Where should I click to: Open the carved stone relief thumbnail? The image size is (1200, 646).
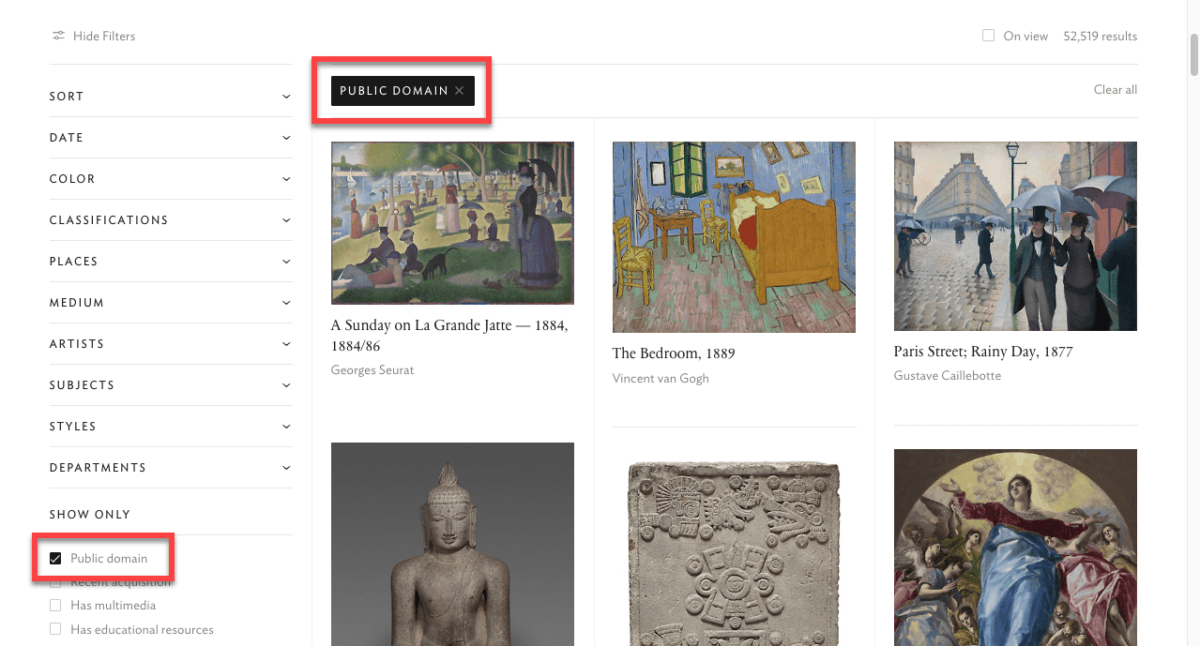[733, 554]
